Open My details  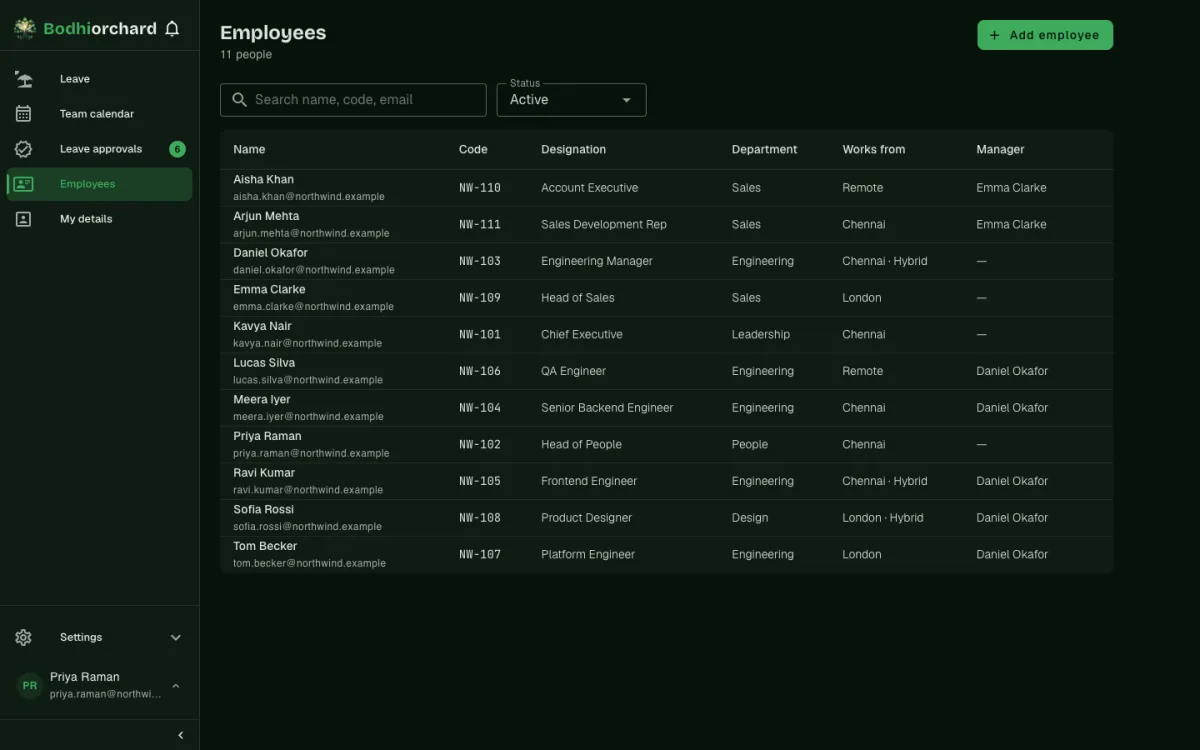(x=100, y=219)
